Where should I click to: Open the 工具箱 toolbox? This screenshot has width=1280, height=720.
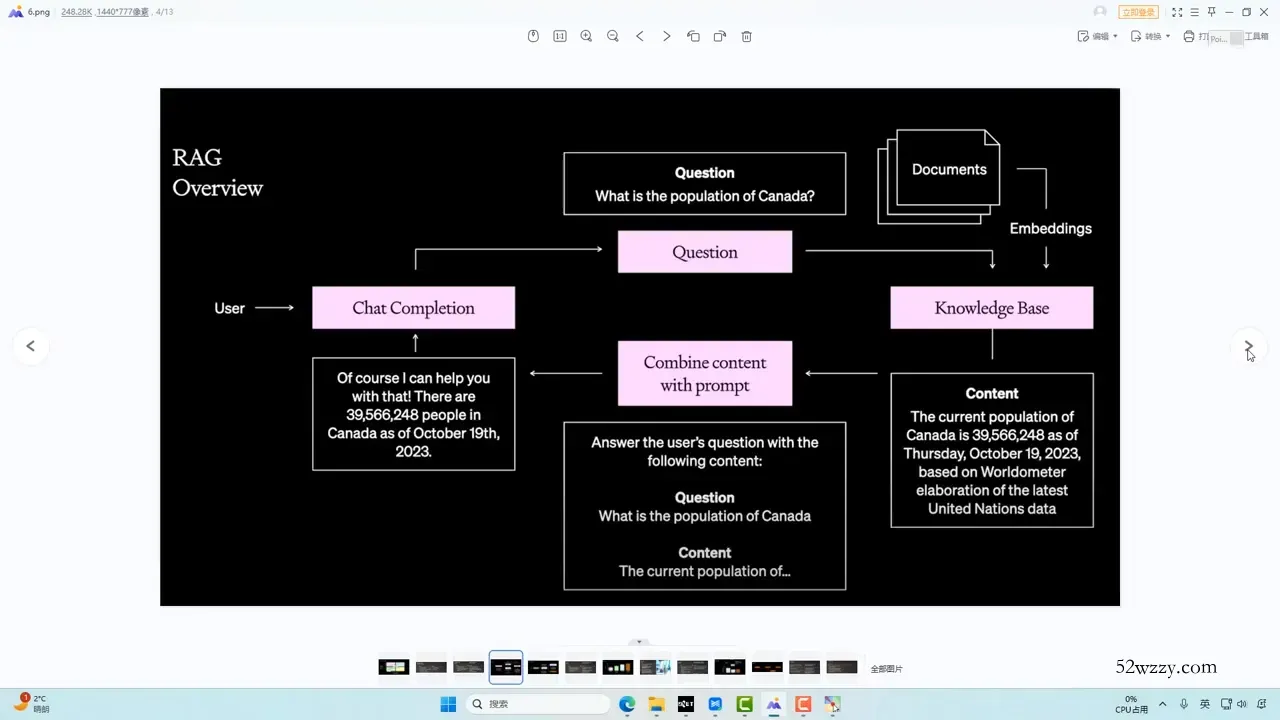point(1255,36)
